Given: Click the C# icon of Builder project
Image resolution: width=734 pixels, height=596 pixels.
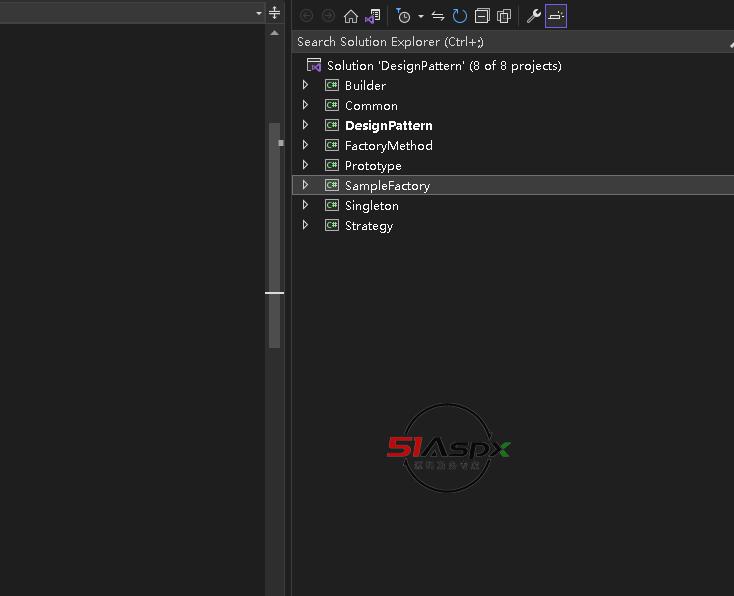Looking at the screenshot, I should pyautogui.click(x=332, y=85).
